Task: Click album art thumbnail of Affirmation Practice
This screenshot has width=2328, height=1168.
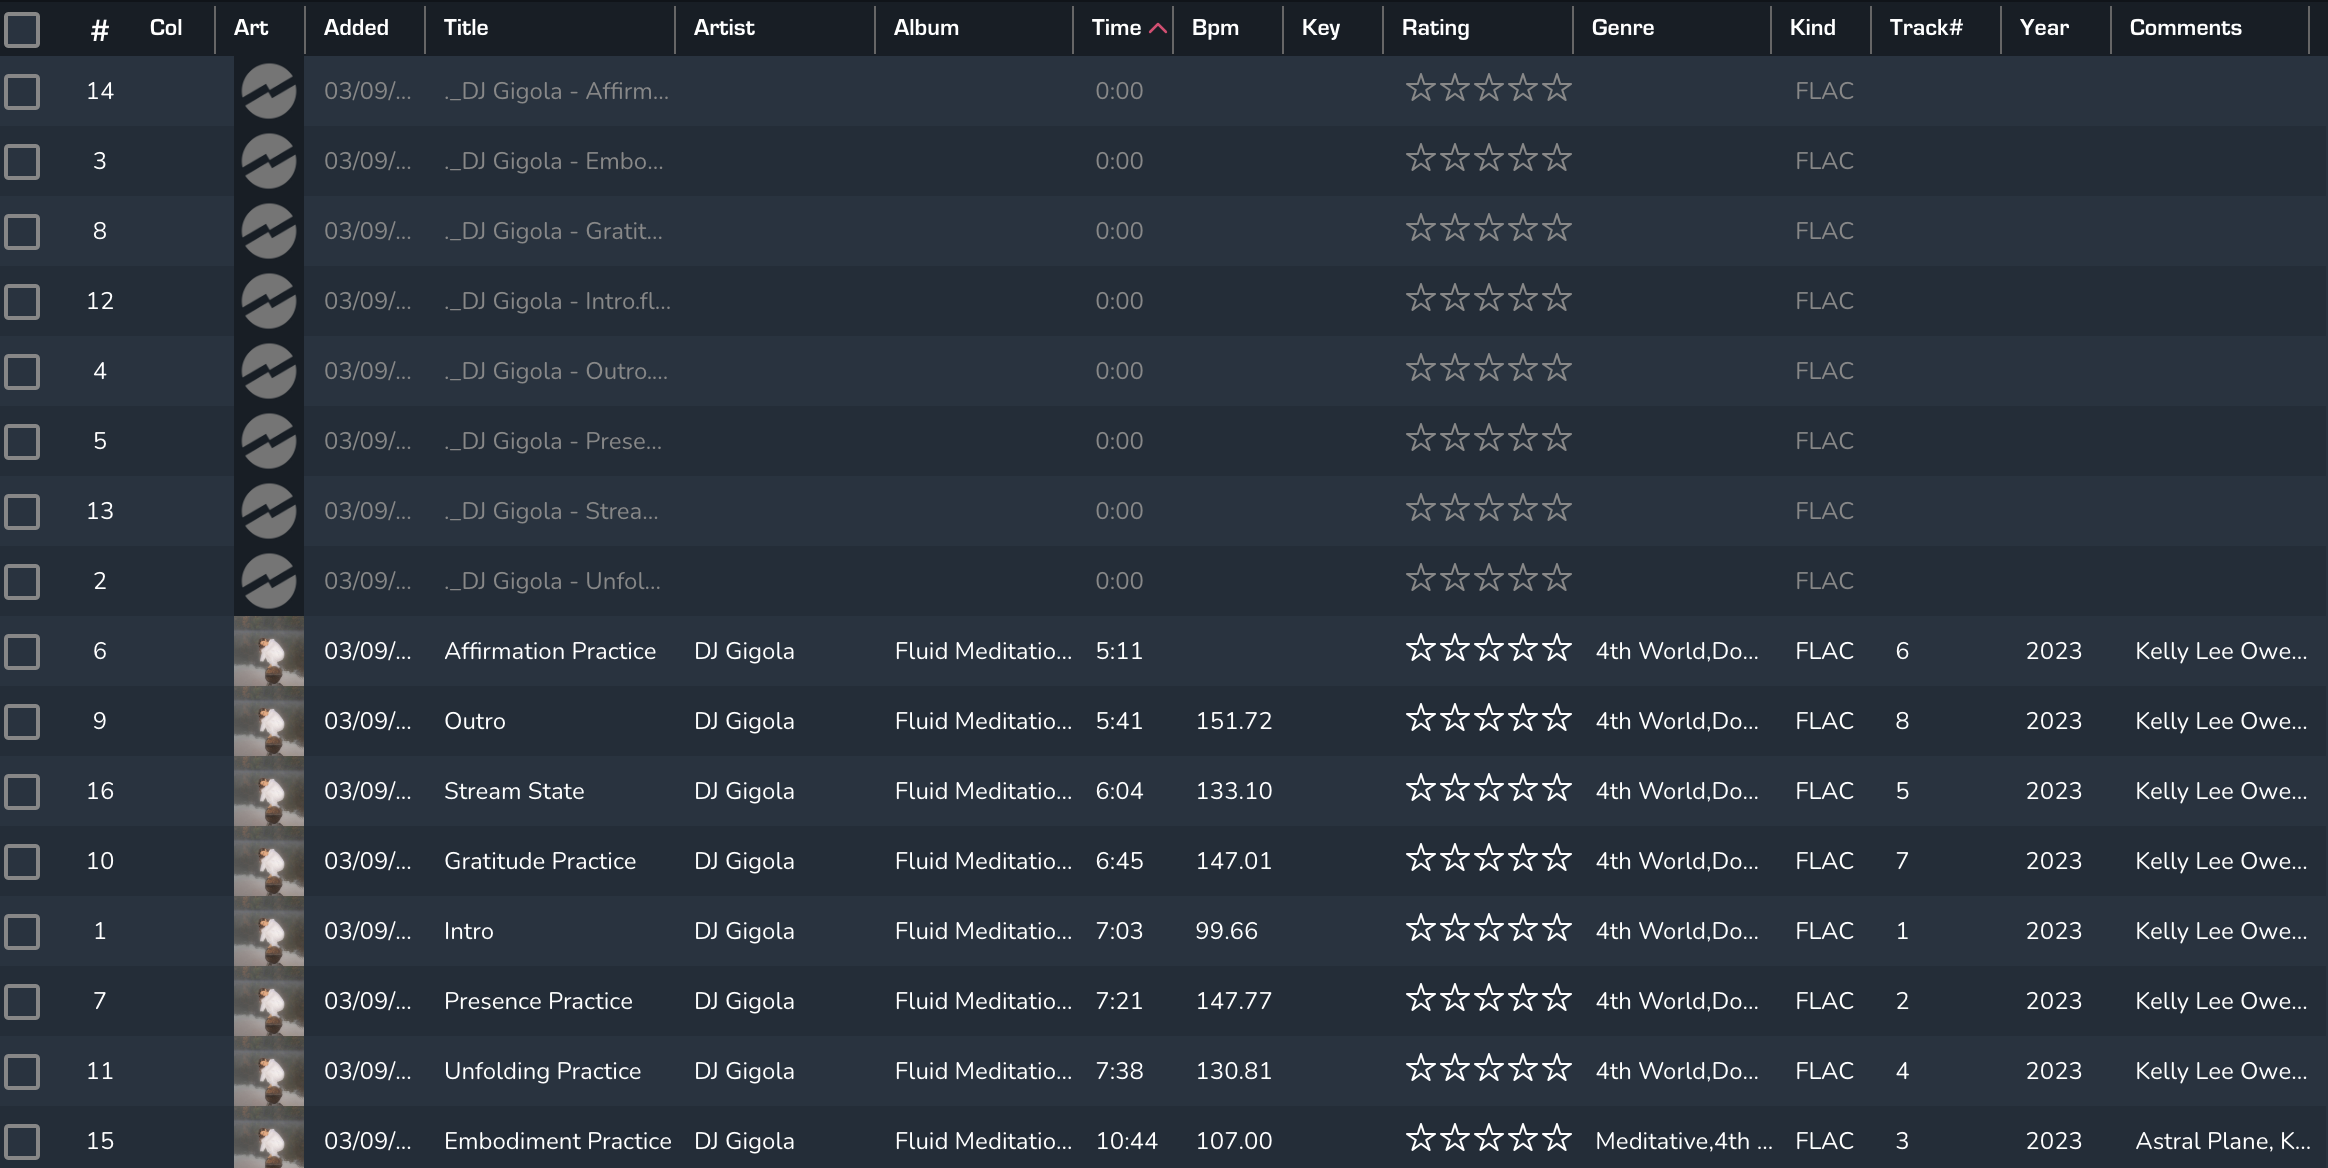Action: 268,651
